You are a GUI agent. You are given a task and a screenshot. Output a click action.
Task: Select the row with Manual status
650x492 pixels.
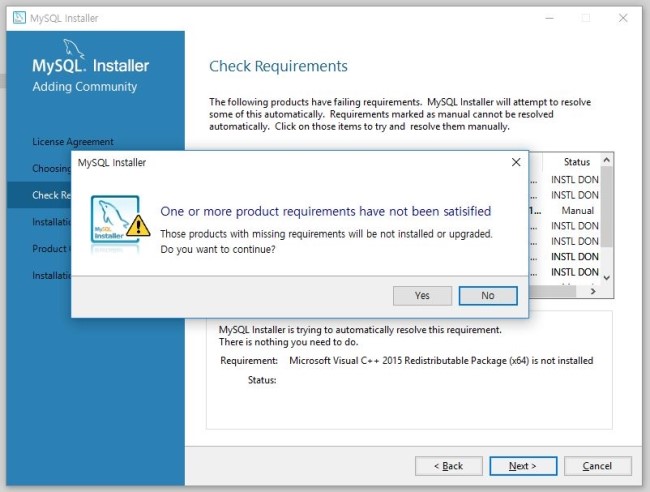pyautogui.click(x=565, y=211)
